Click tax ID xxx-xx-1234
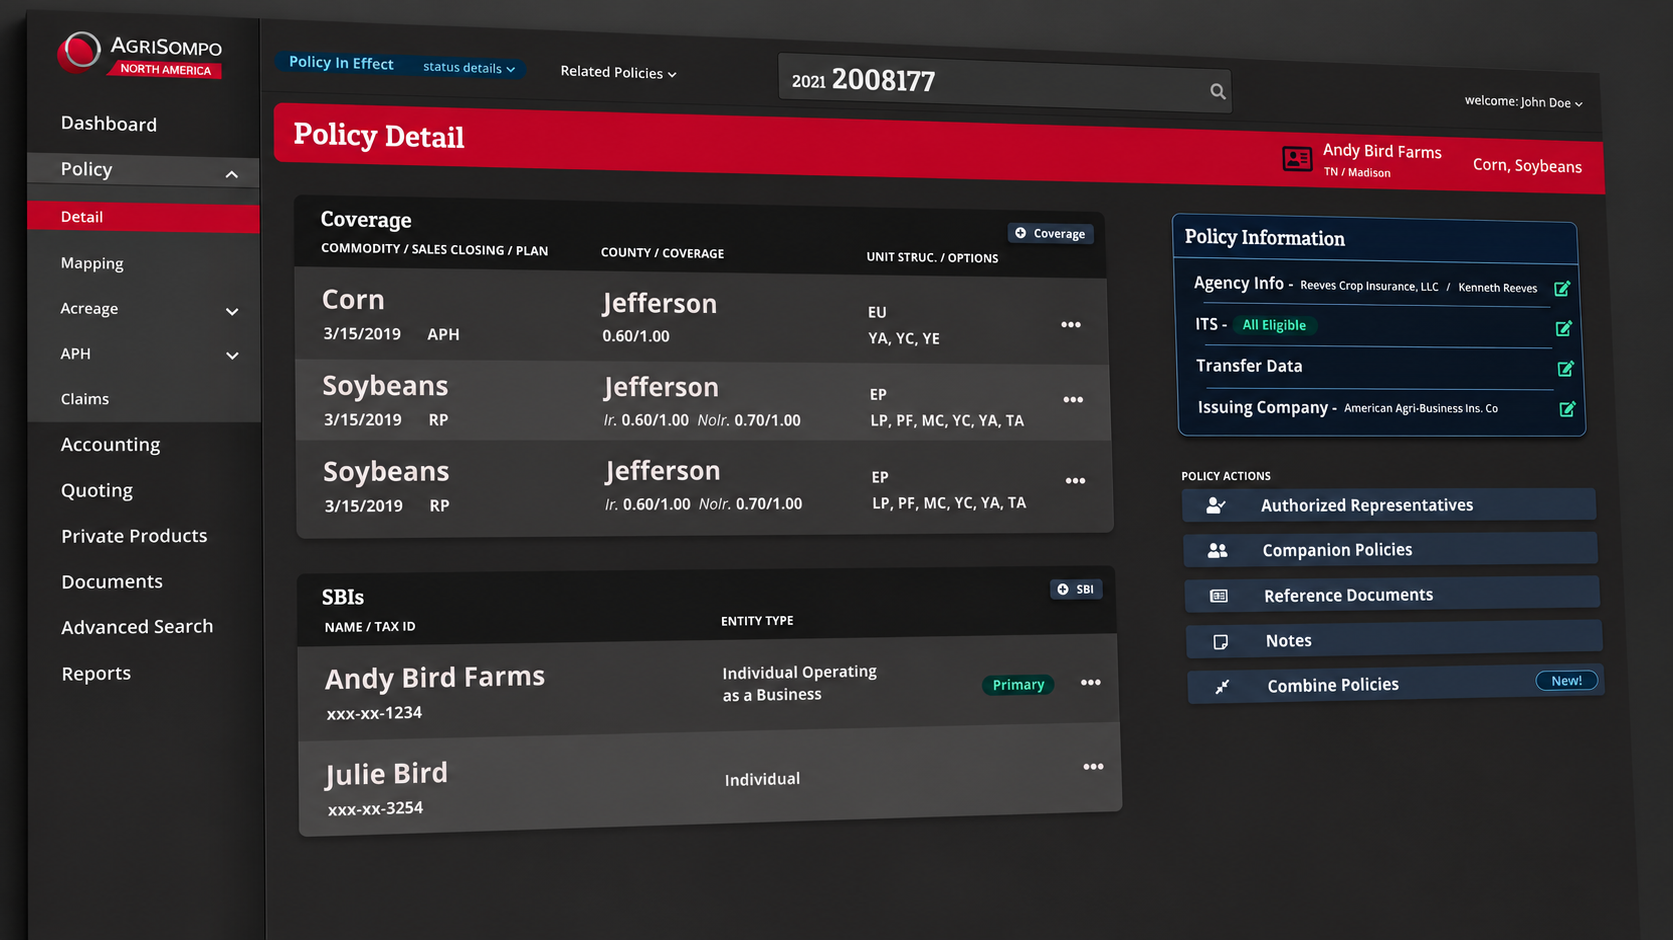Viewport: 1673px width, 940px height. coord(374,713)
